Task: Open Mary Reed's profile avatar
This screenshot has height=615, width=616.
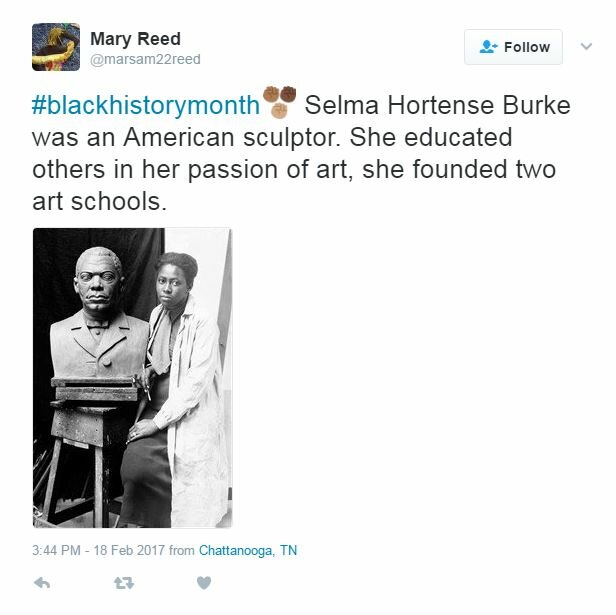Action: (x=56, y=47)
